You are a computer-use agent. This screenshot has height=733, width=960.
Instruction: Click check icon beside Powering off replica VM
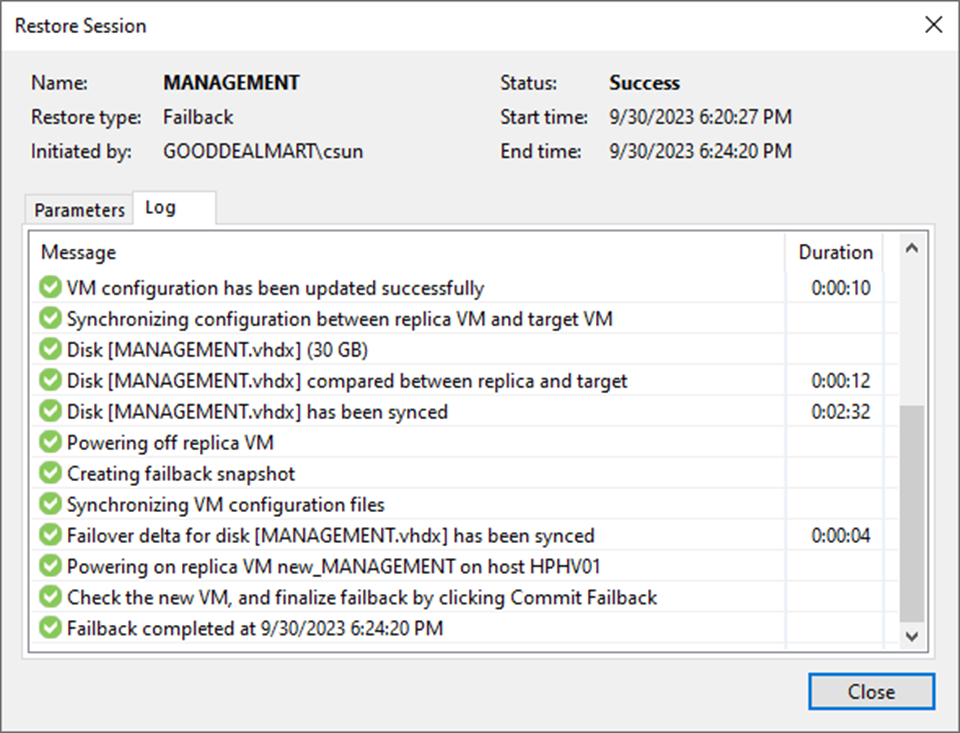click(x=50, y=442)
